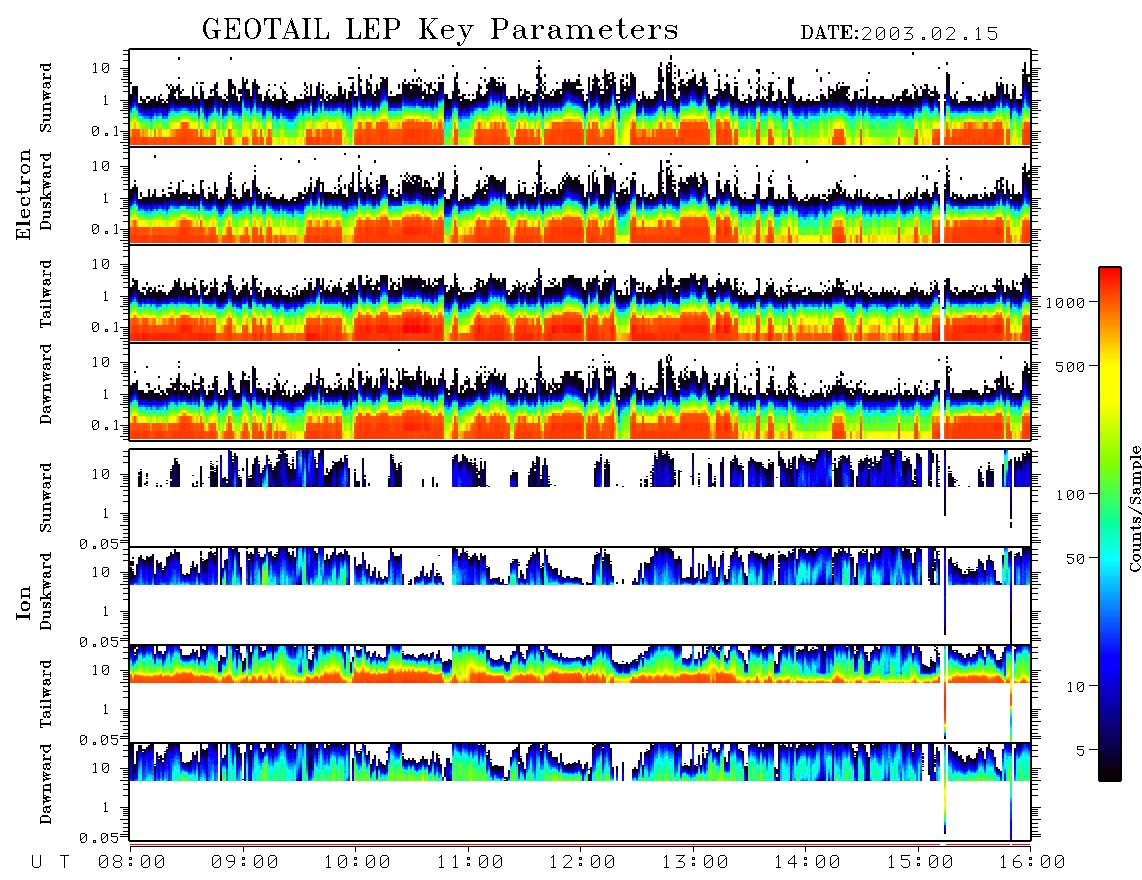The width and height of the screenshot is (1142, 880).
Task: Click the 08:00 time axis label
Action: tap(132, 862)
